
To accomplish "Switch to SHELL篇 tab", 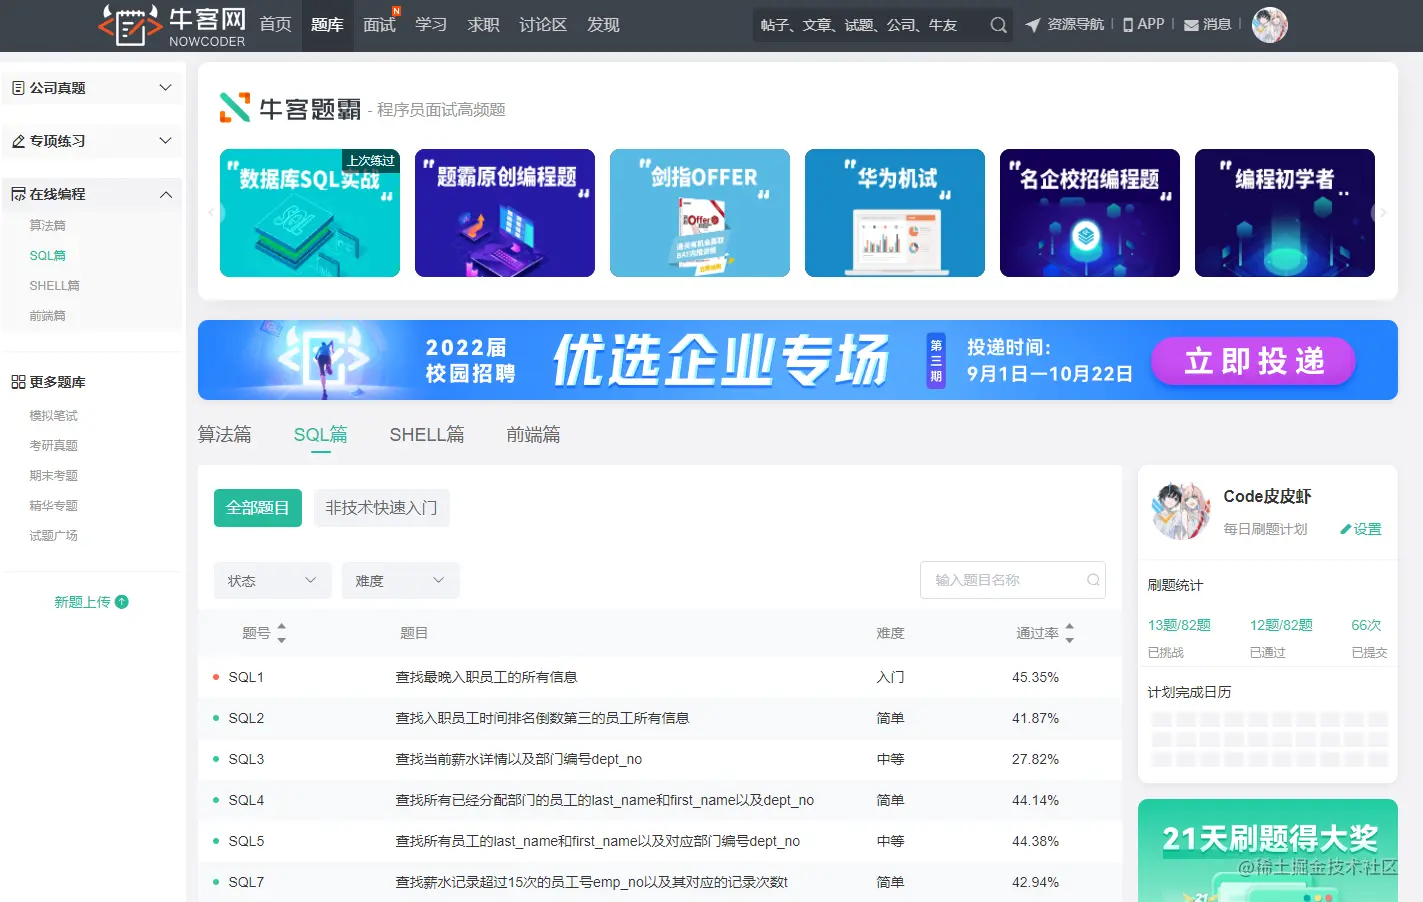I will 427,435.
